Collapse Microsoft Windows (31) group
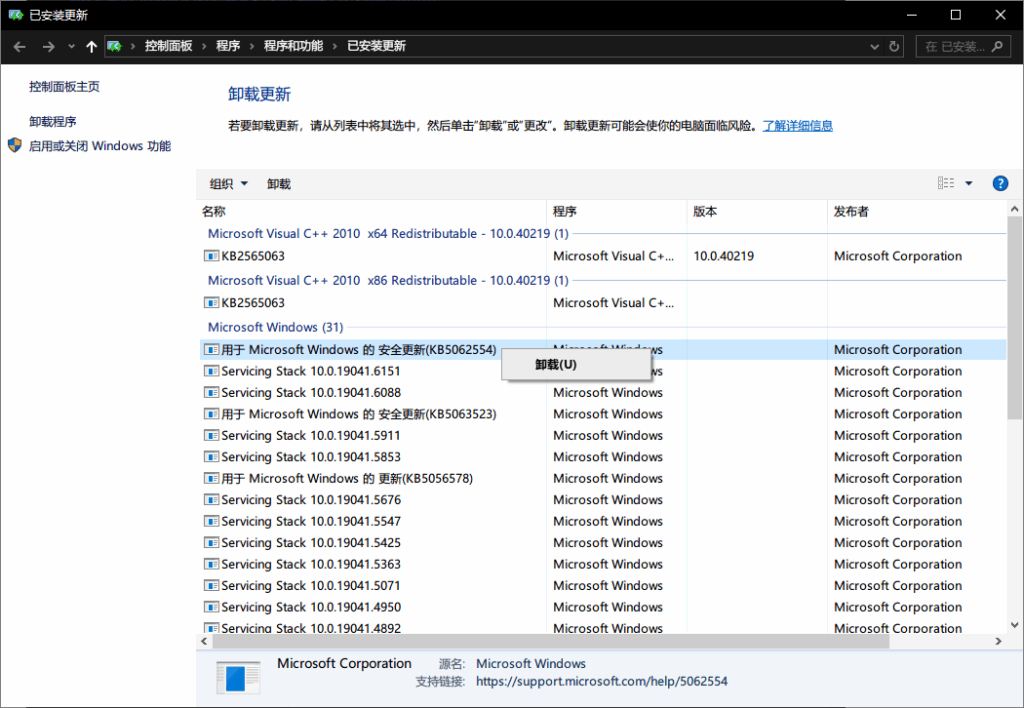The width and height of the screenshot is (1024, 708). coord(276,327)
